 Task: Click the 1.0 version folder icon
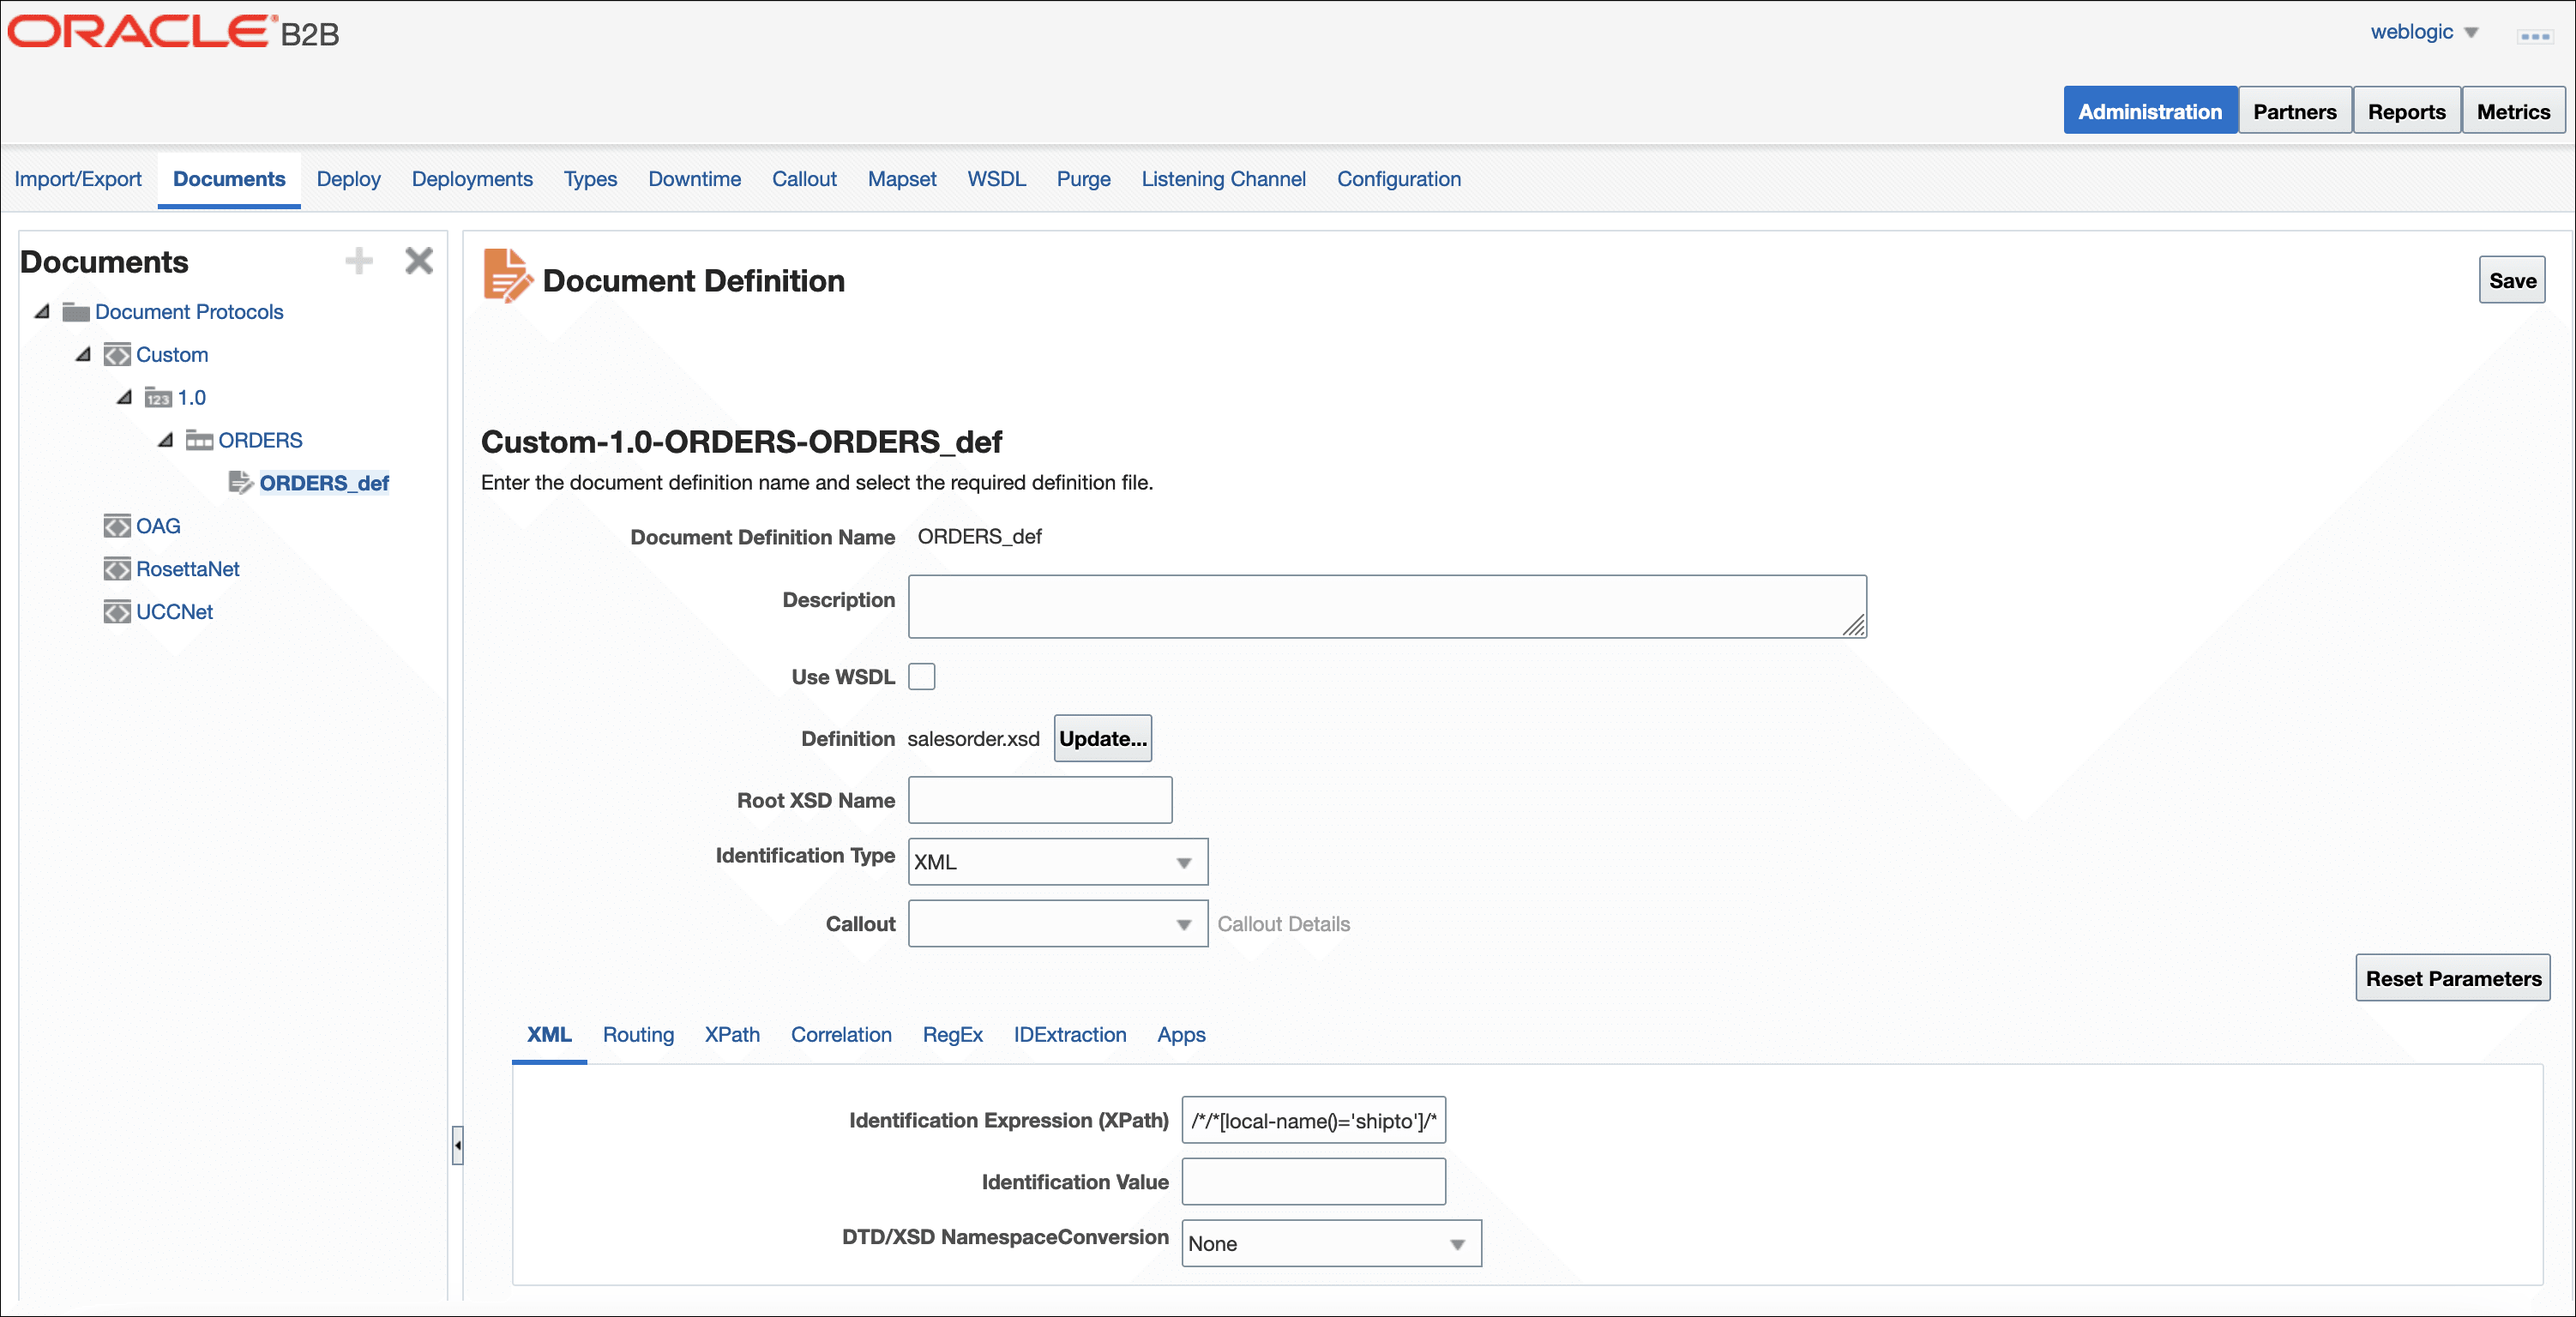158,398
